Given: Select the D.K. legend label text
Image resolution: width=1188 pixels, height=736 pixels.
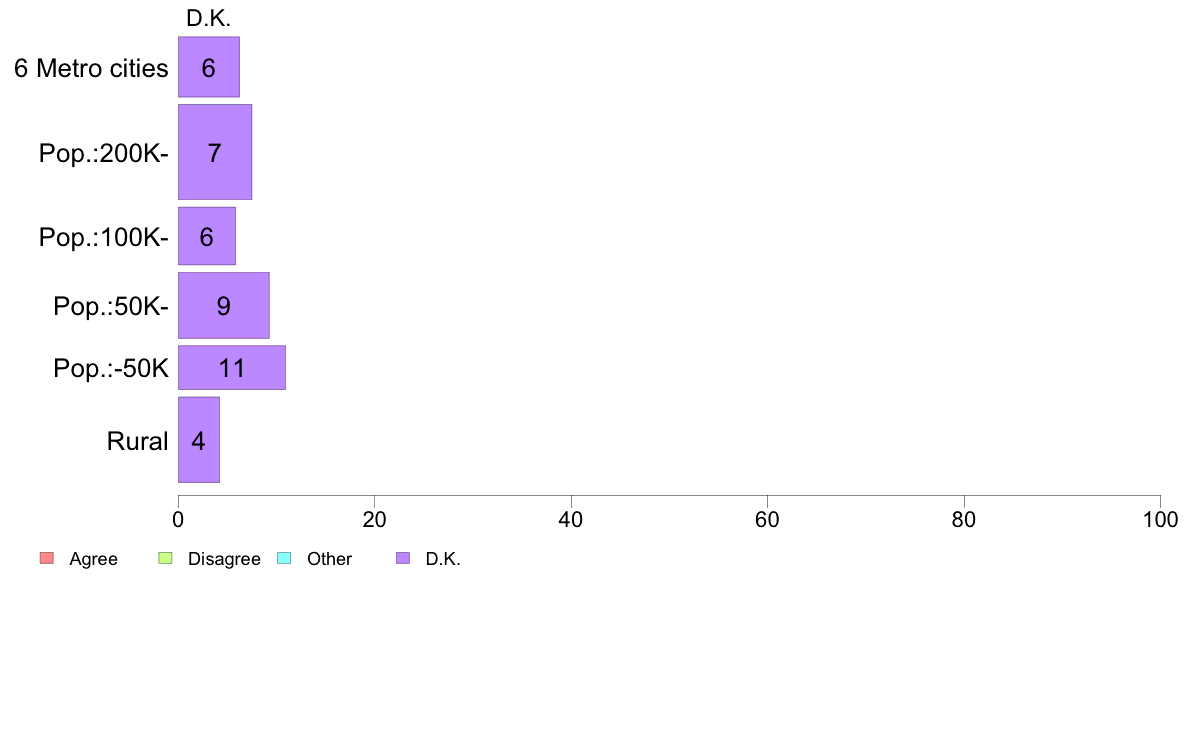Looking at the screenshot, I should 443,559.
